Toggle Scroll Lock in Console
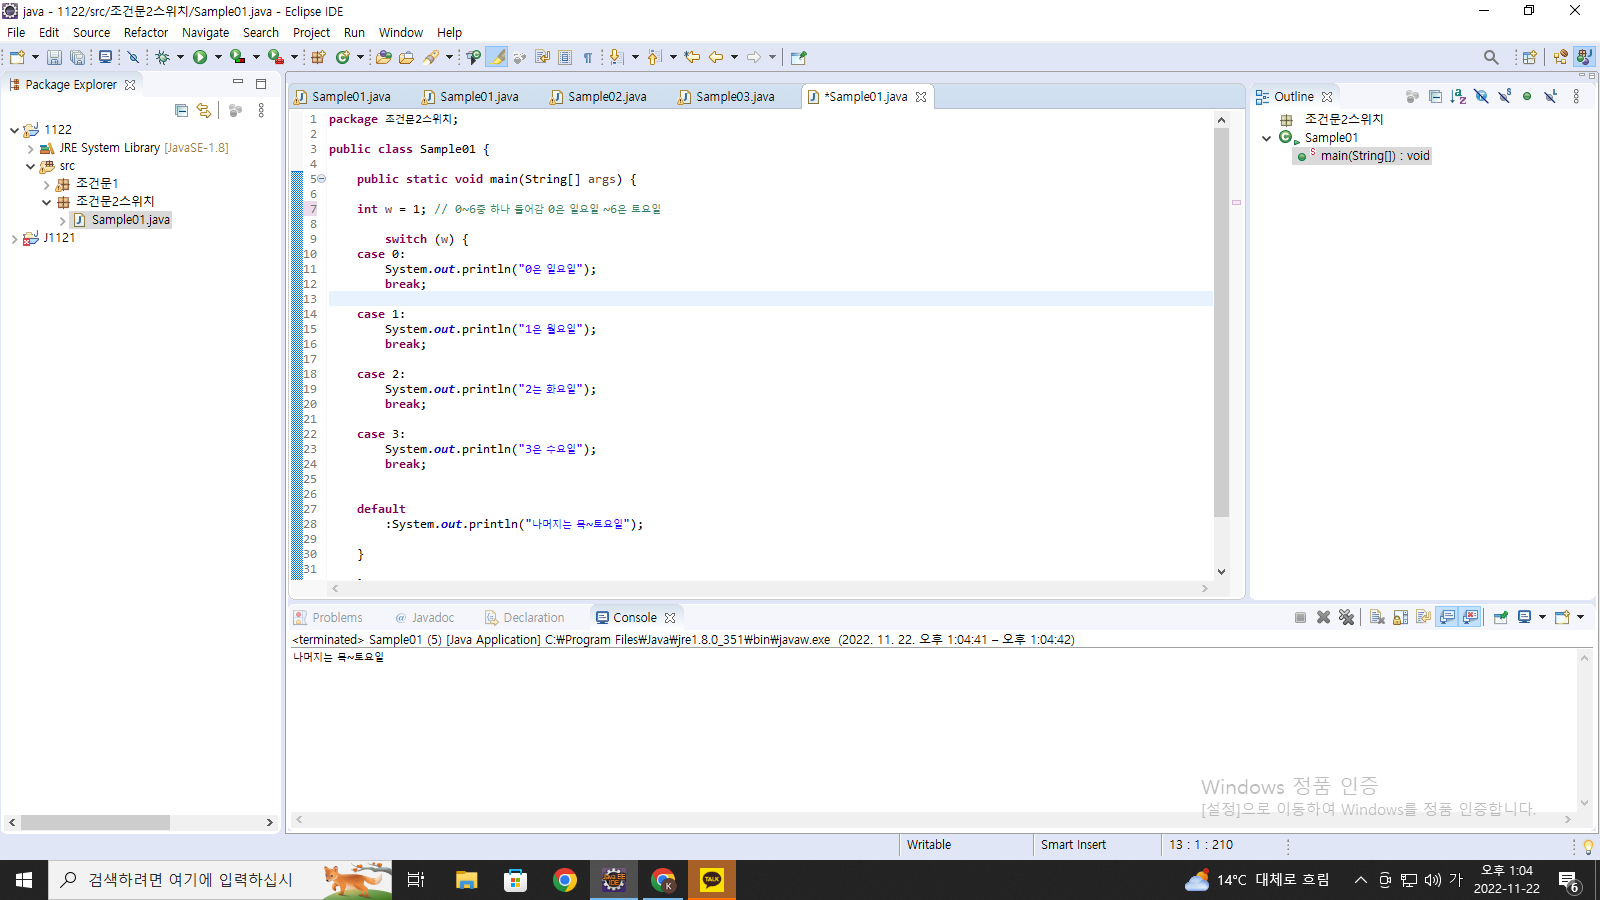Image resolution: width=1600 pixels, height=900 pixels. tap(1400, 618)
